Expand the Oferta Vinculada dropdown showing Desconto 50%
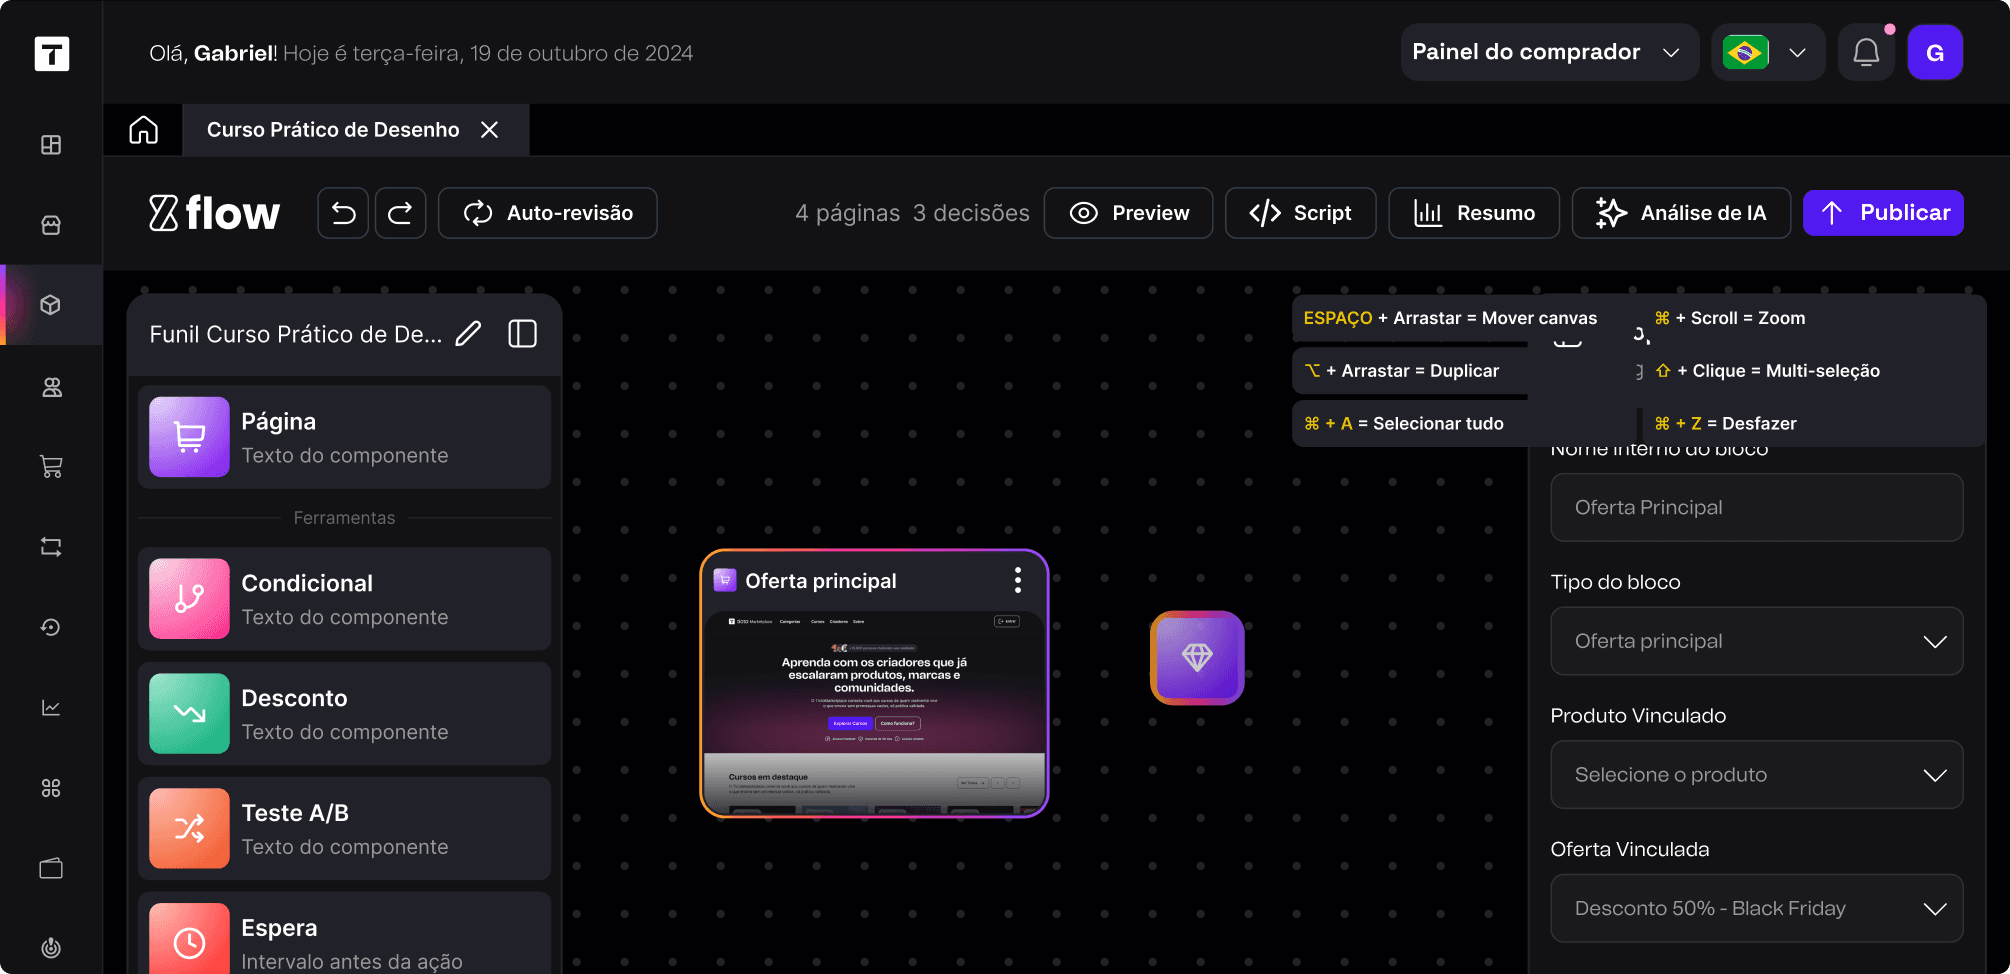Viewport: 2010px width, 974px height. pyautogui.click(x=1756, y=907)
